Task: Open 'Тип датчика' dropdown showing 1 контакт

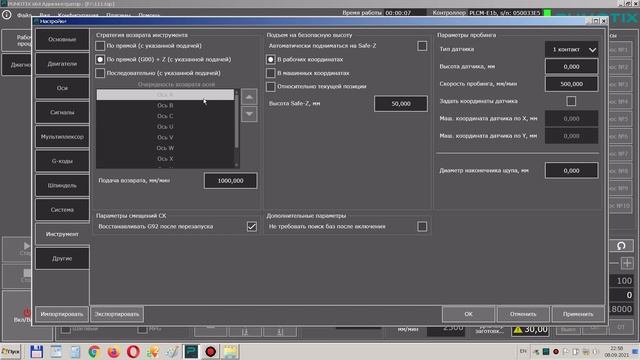Action: pyautogui.click(x=571, y=49)
